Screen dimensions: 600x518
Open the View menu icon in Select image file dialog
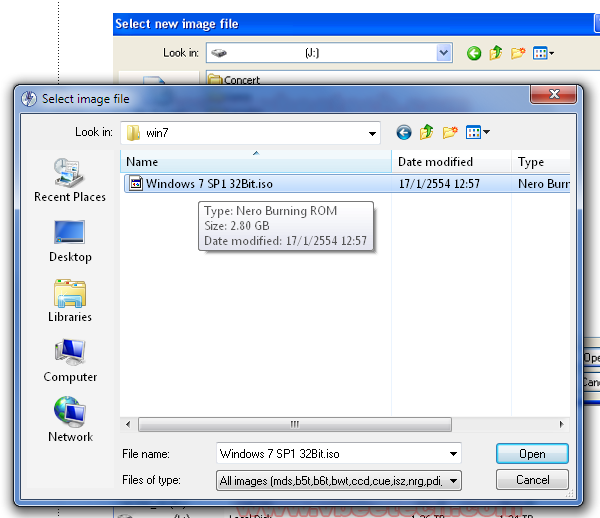[477, 132]
